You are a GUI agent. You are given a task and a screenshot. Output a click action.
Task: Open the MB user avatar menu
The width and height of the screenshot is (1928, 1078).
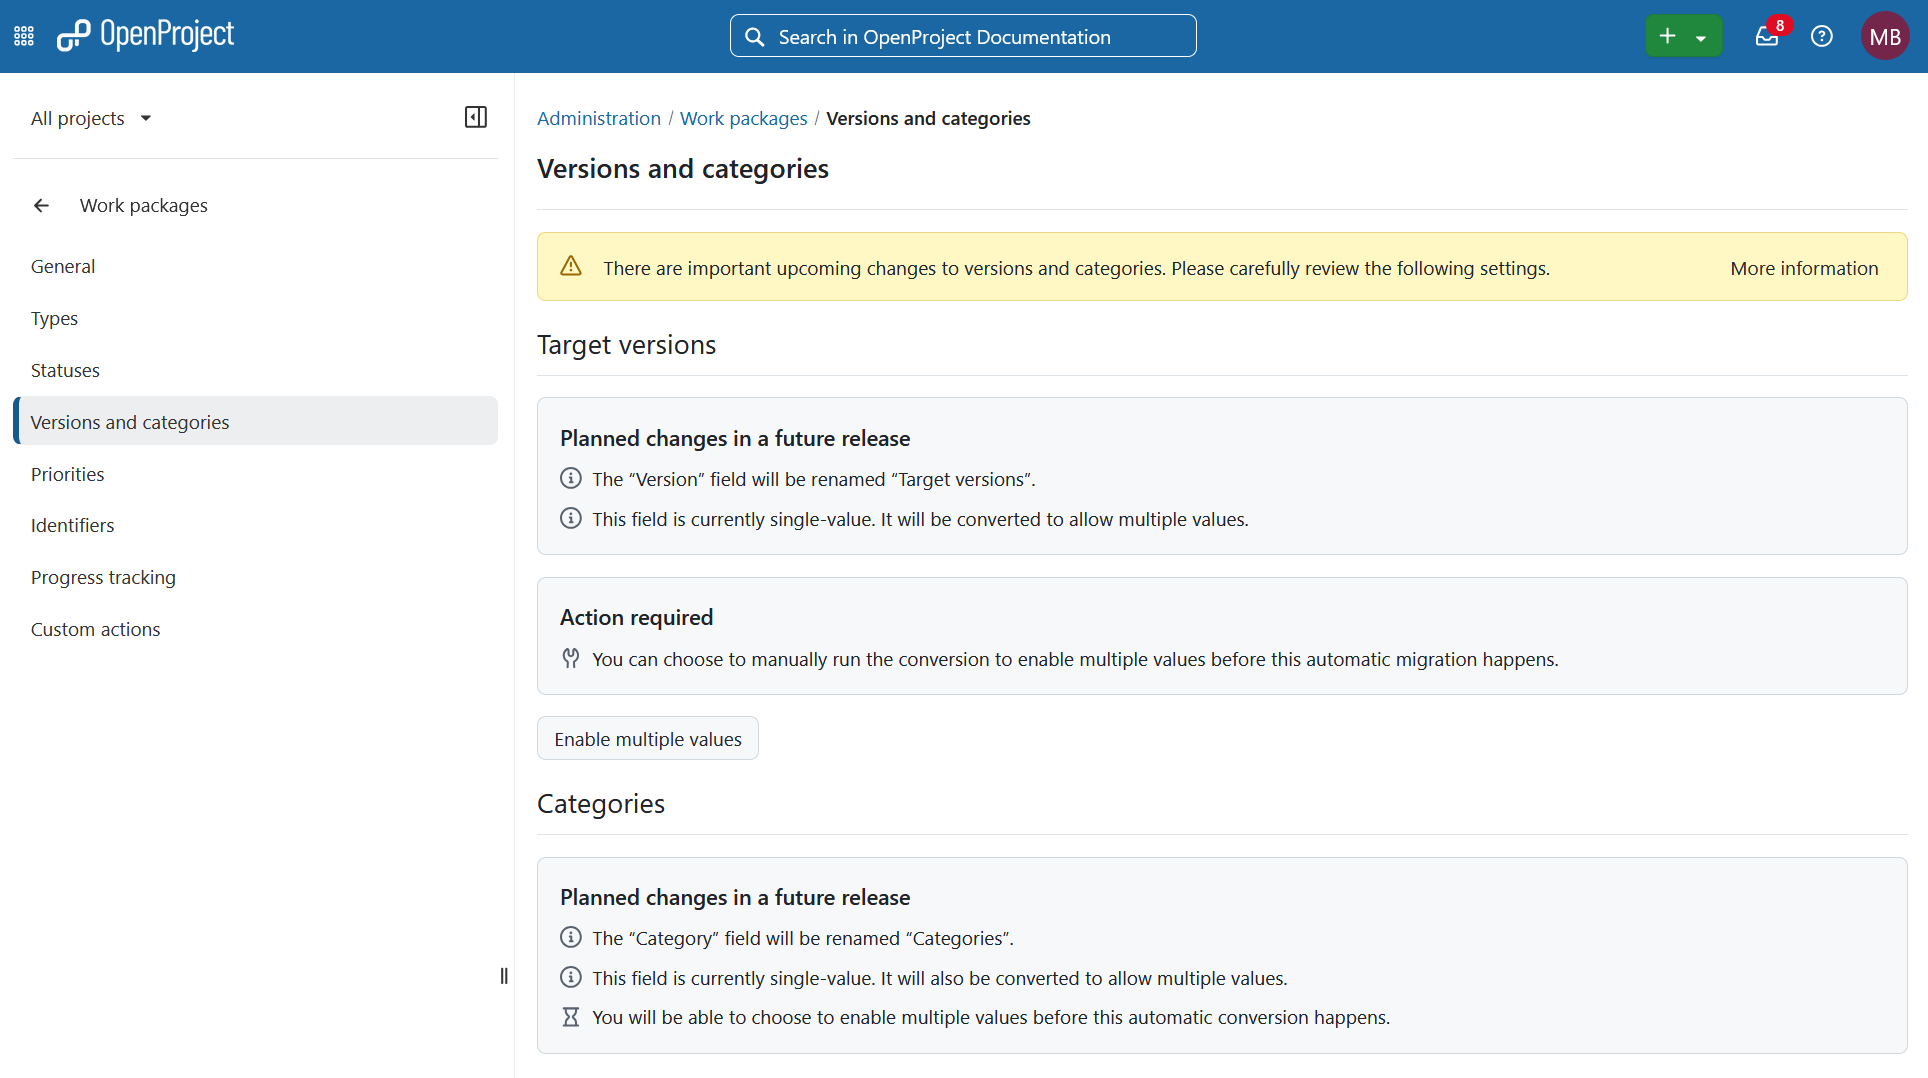[x=1885, y=37]
